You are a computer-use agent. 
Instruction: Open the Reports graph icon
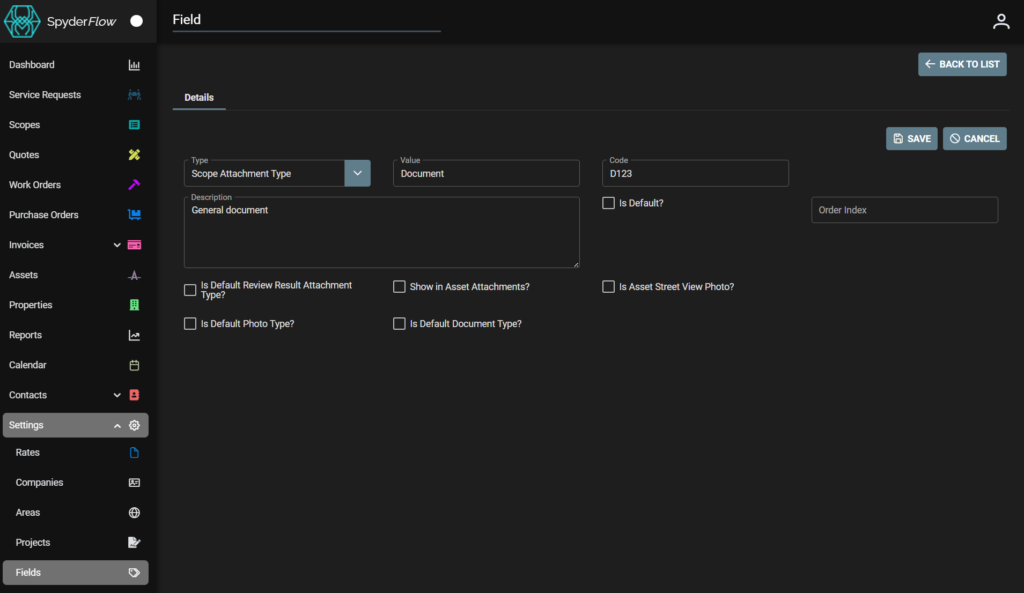[135, 334]
